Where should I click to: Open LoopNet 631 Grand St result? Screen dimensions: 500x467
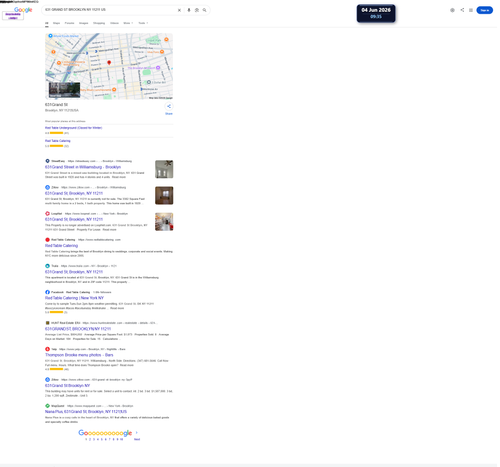pyautogui.click(x=74, y=219)
